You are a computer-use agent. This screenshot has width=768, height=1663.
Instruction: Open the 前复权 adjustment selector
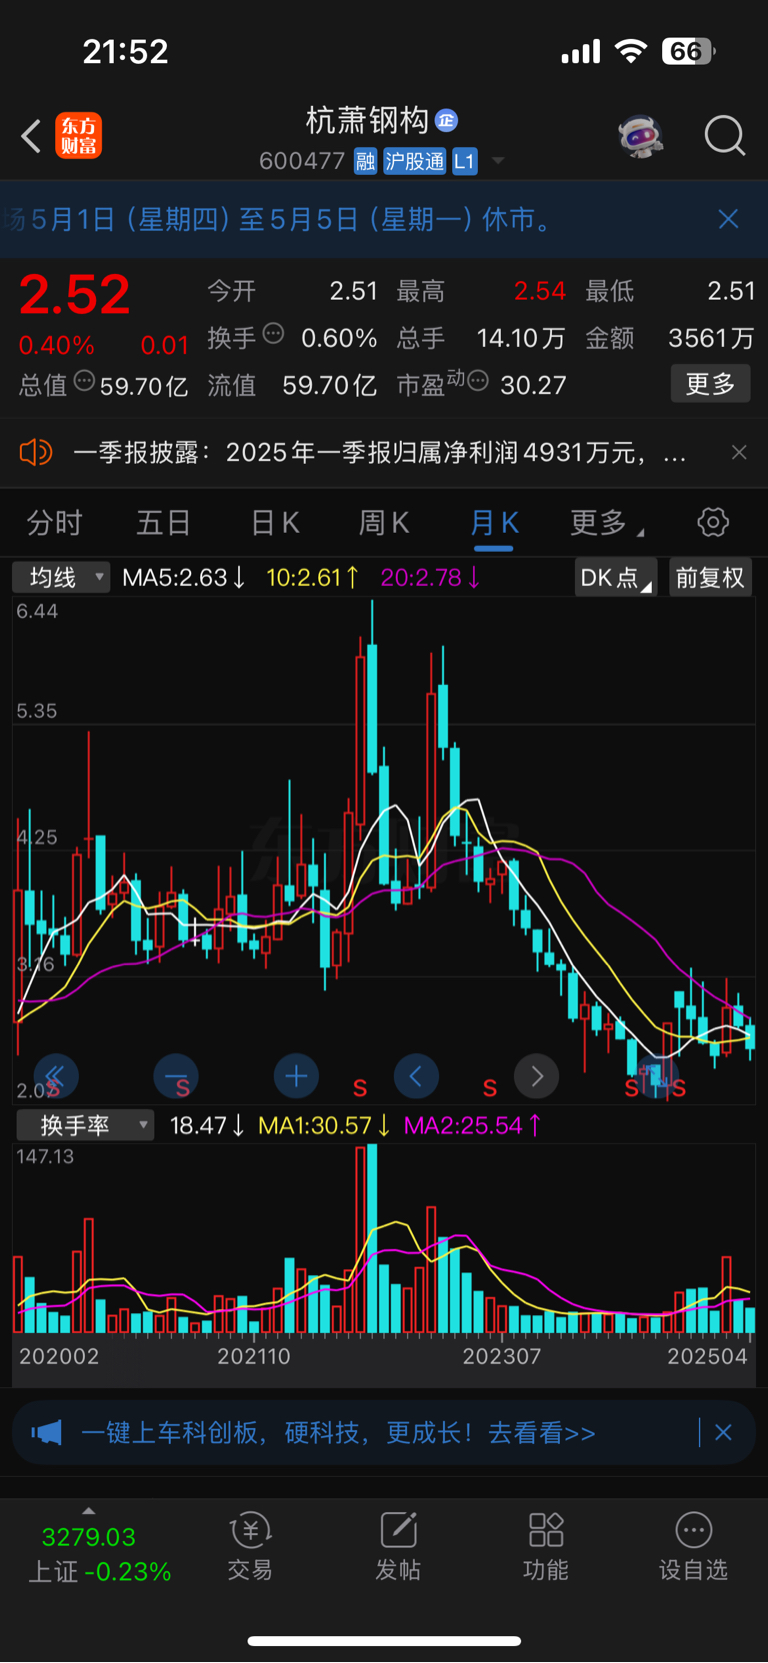pyautogui.click(x=710, y=577)
